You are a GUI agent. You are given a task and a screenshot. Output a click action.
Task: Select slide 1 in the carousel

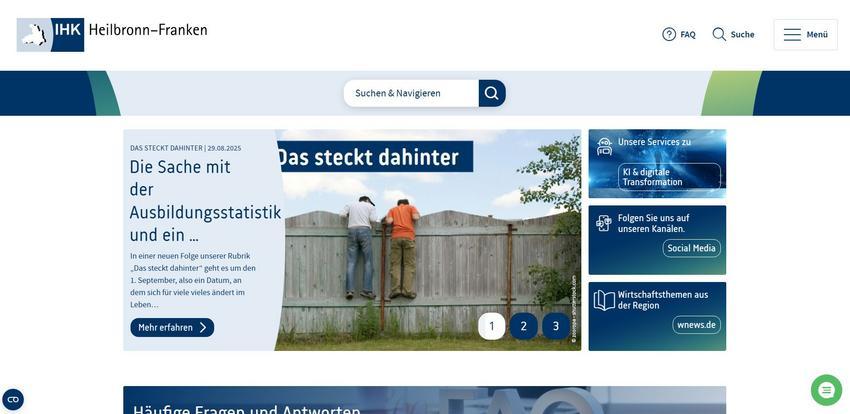(492, 326)
